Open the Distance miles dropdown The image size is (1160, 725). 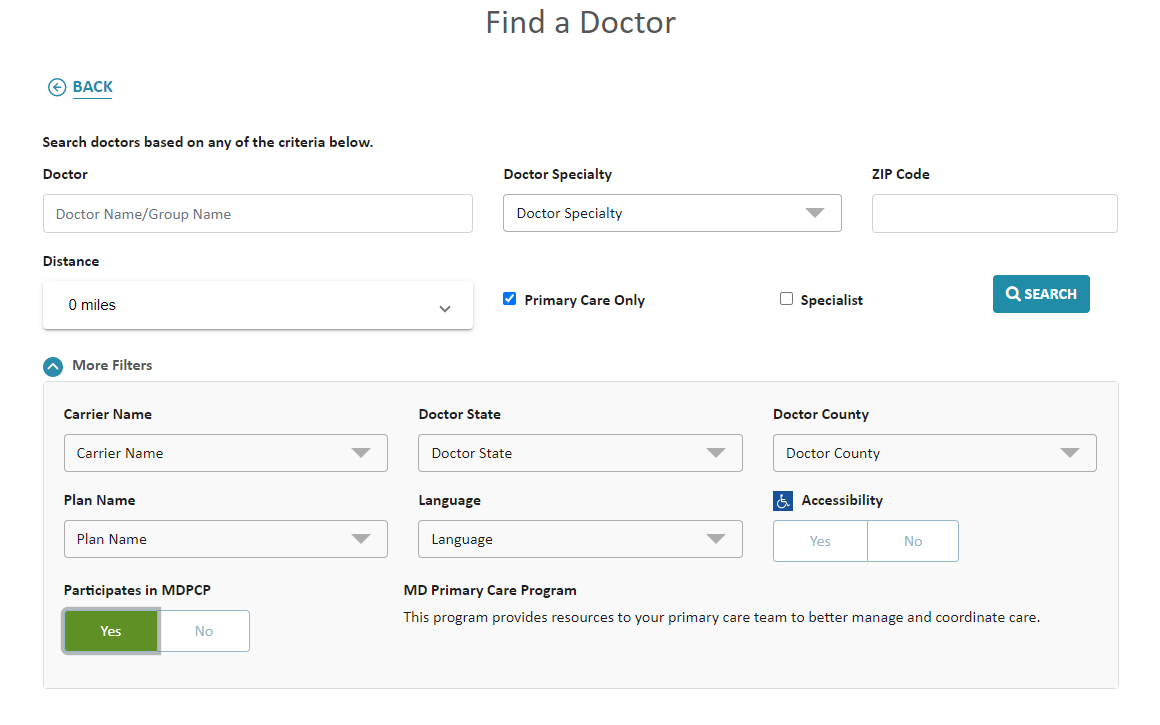pyautogui.click(x=257, y=305)
